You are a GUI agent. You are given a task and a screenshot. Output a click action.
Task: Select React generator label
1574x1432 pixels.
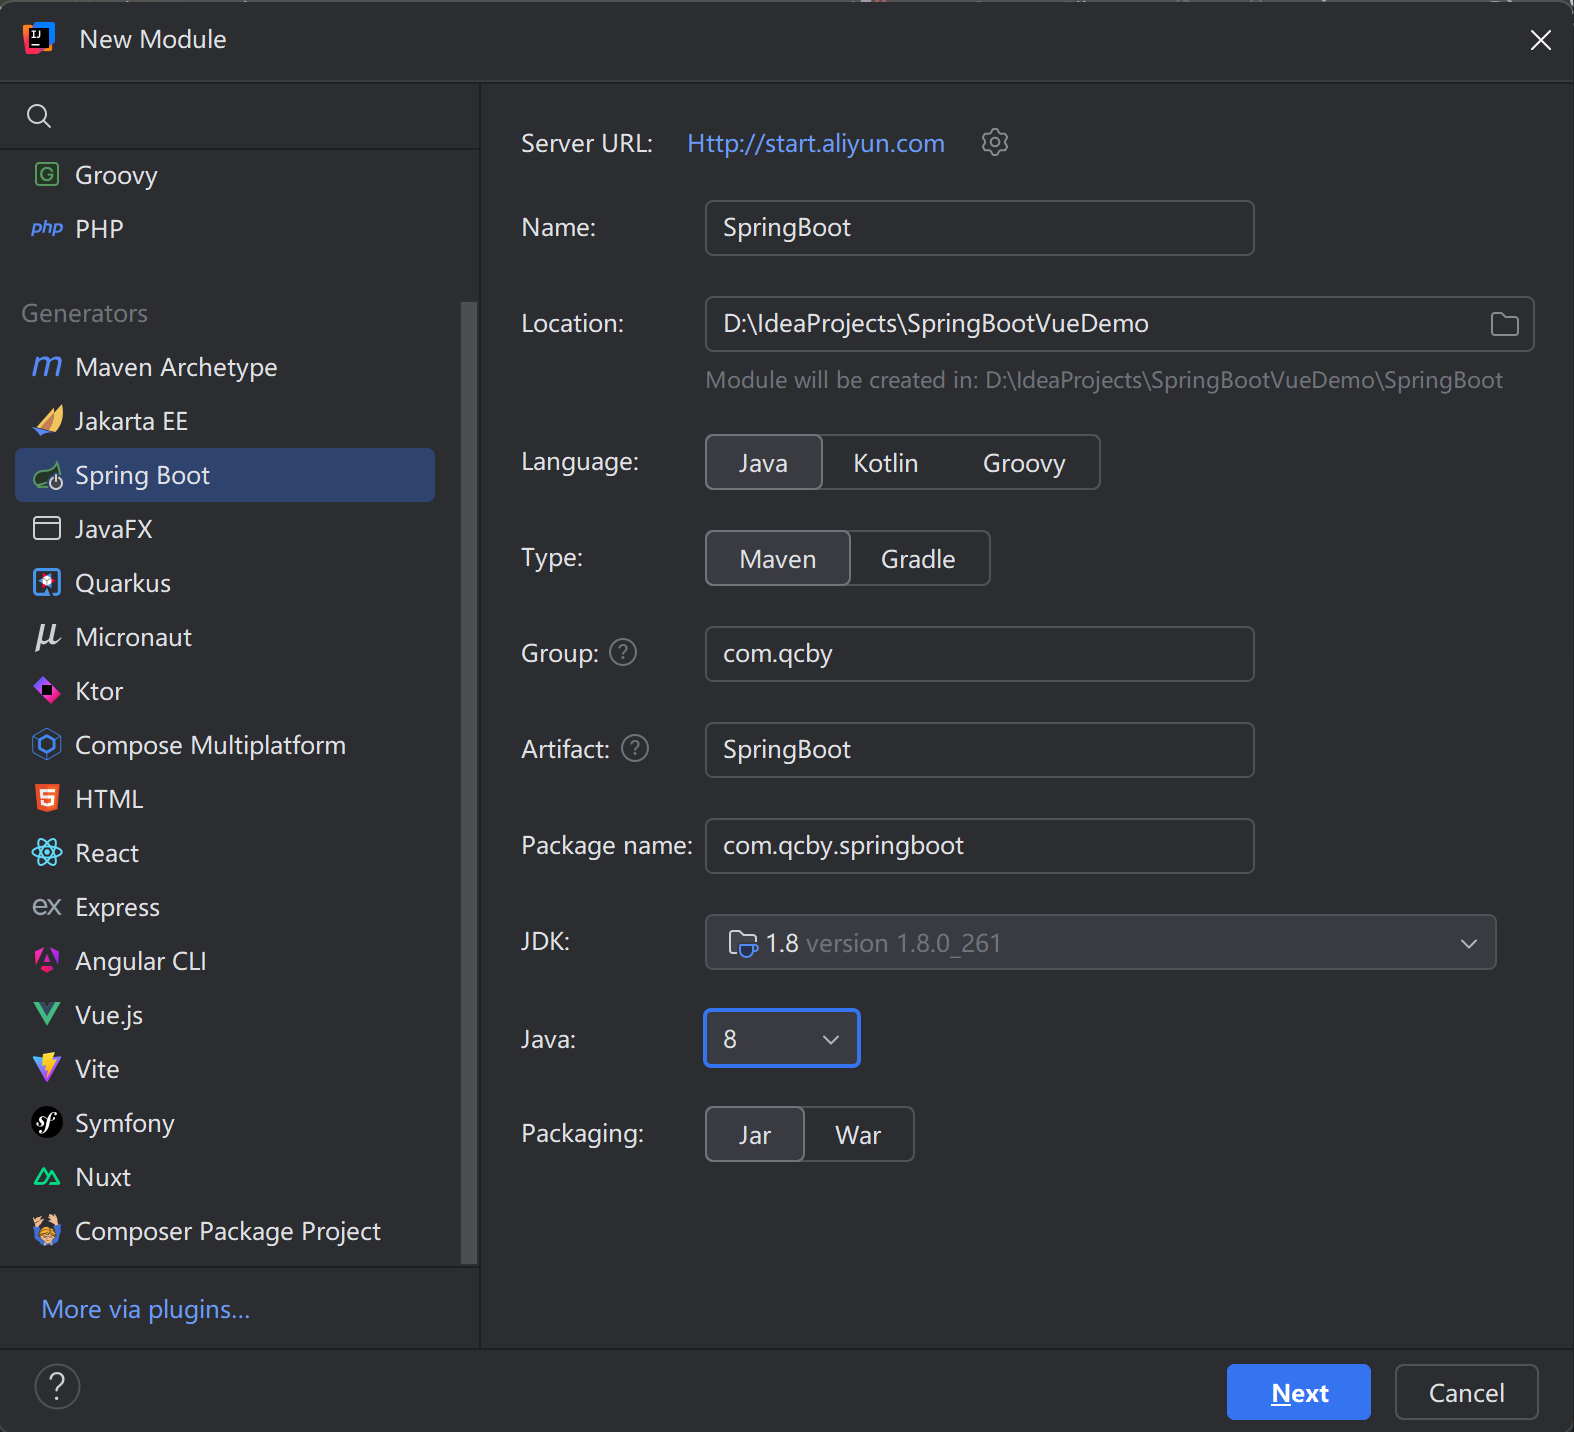107,853
